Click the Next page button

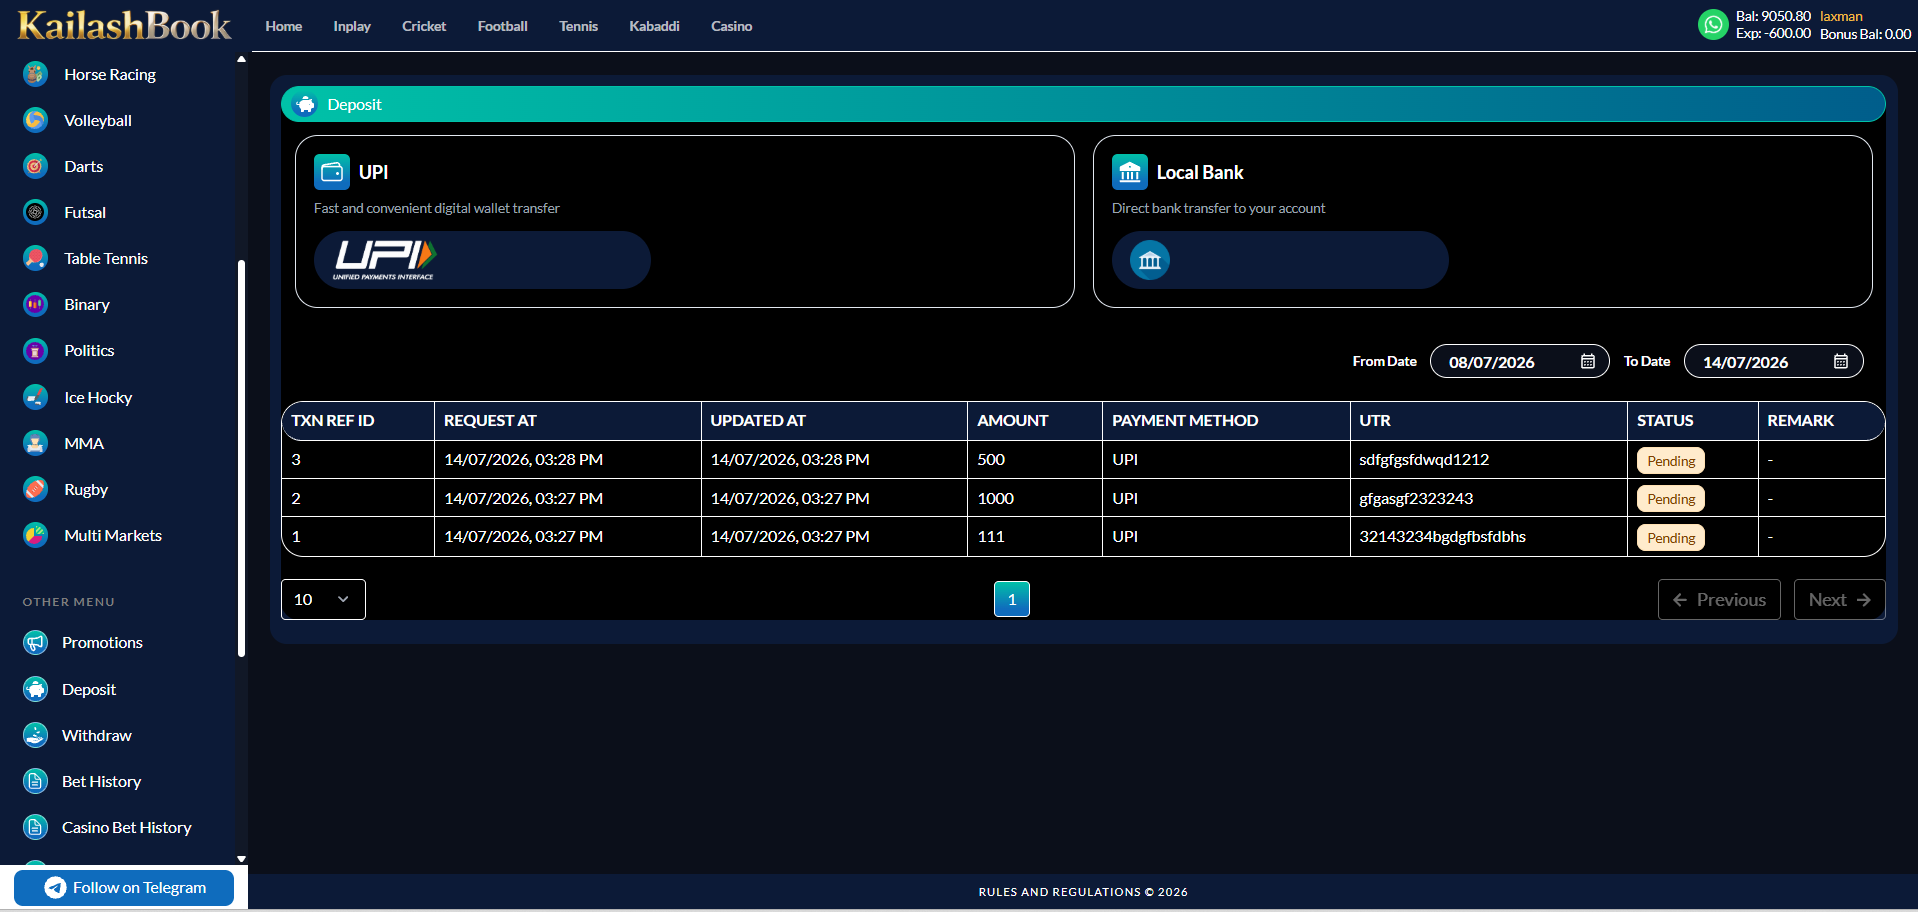coord(1839,599)
